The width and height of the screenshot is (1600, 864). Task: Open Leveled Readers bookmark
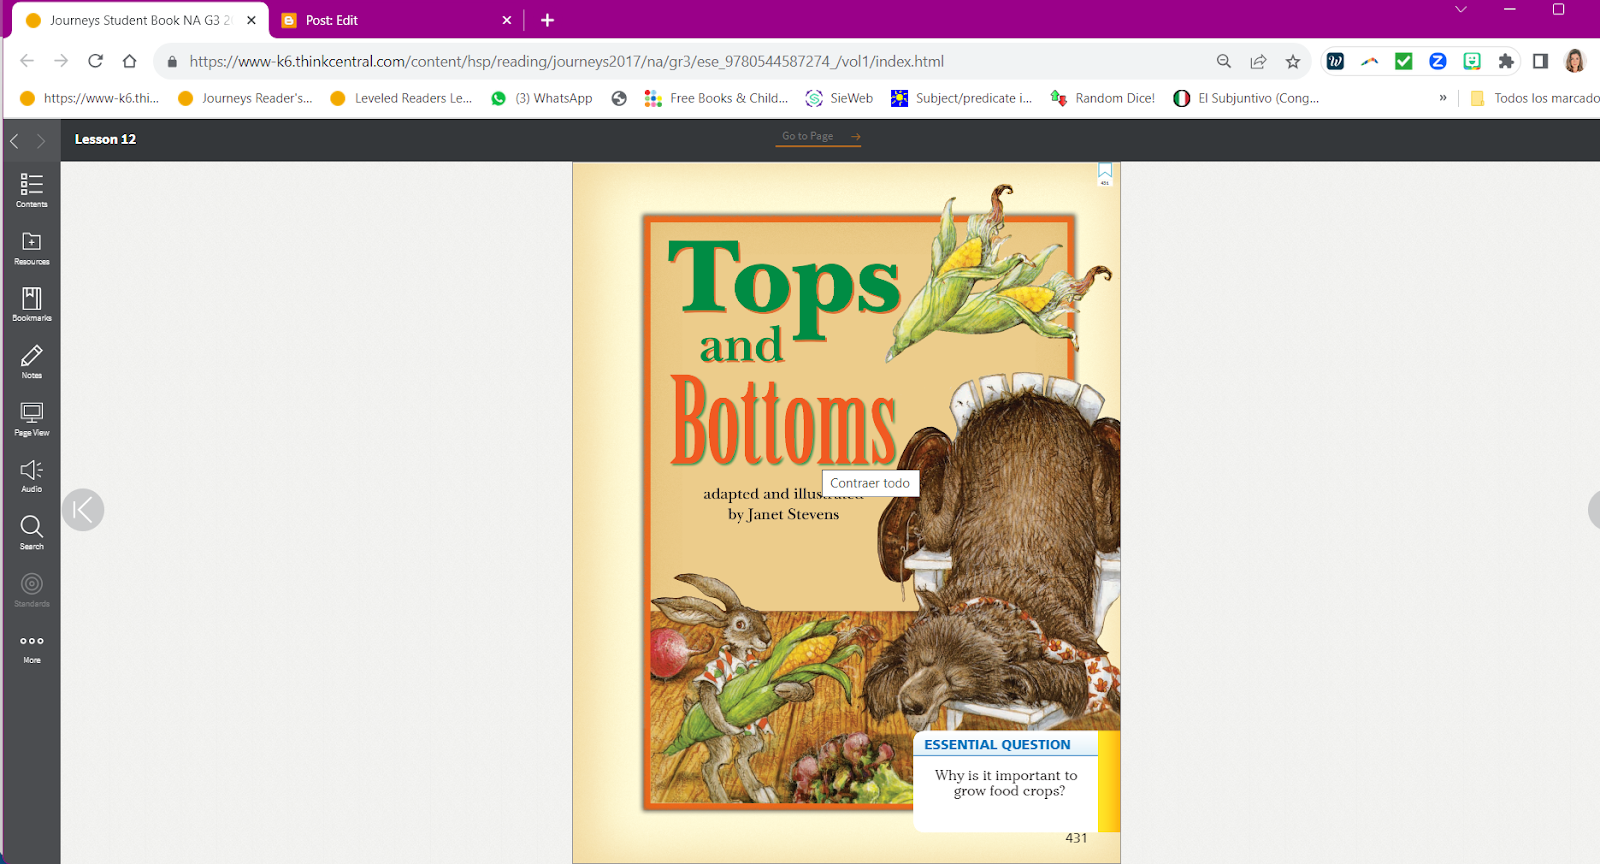(x=401, y=98)
